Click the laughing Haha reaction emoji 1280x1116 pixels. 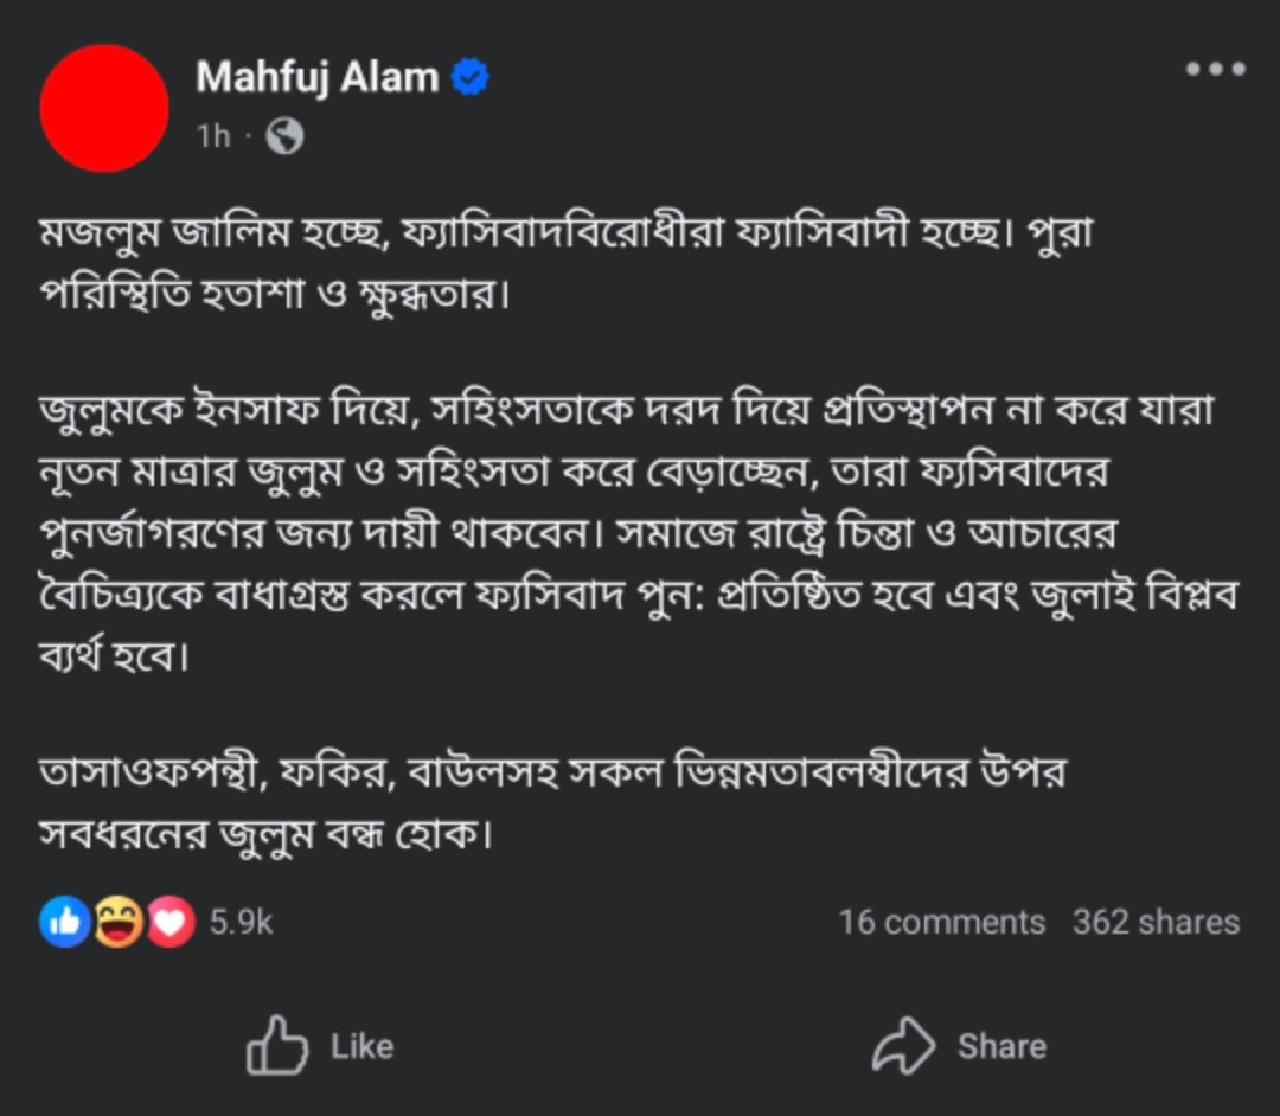[118, 922]
